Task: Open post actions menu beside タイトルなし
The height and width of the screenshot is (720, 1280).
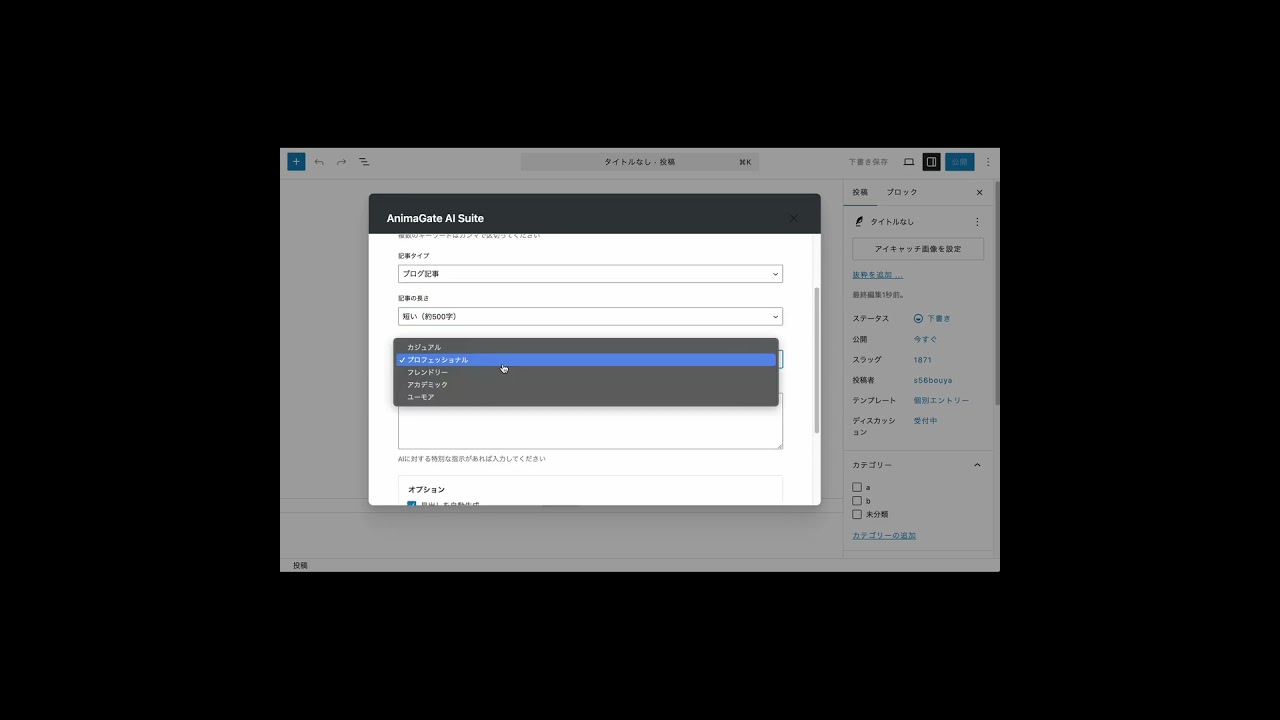Action: (x=977, y=222)
